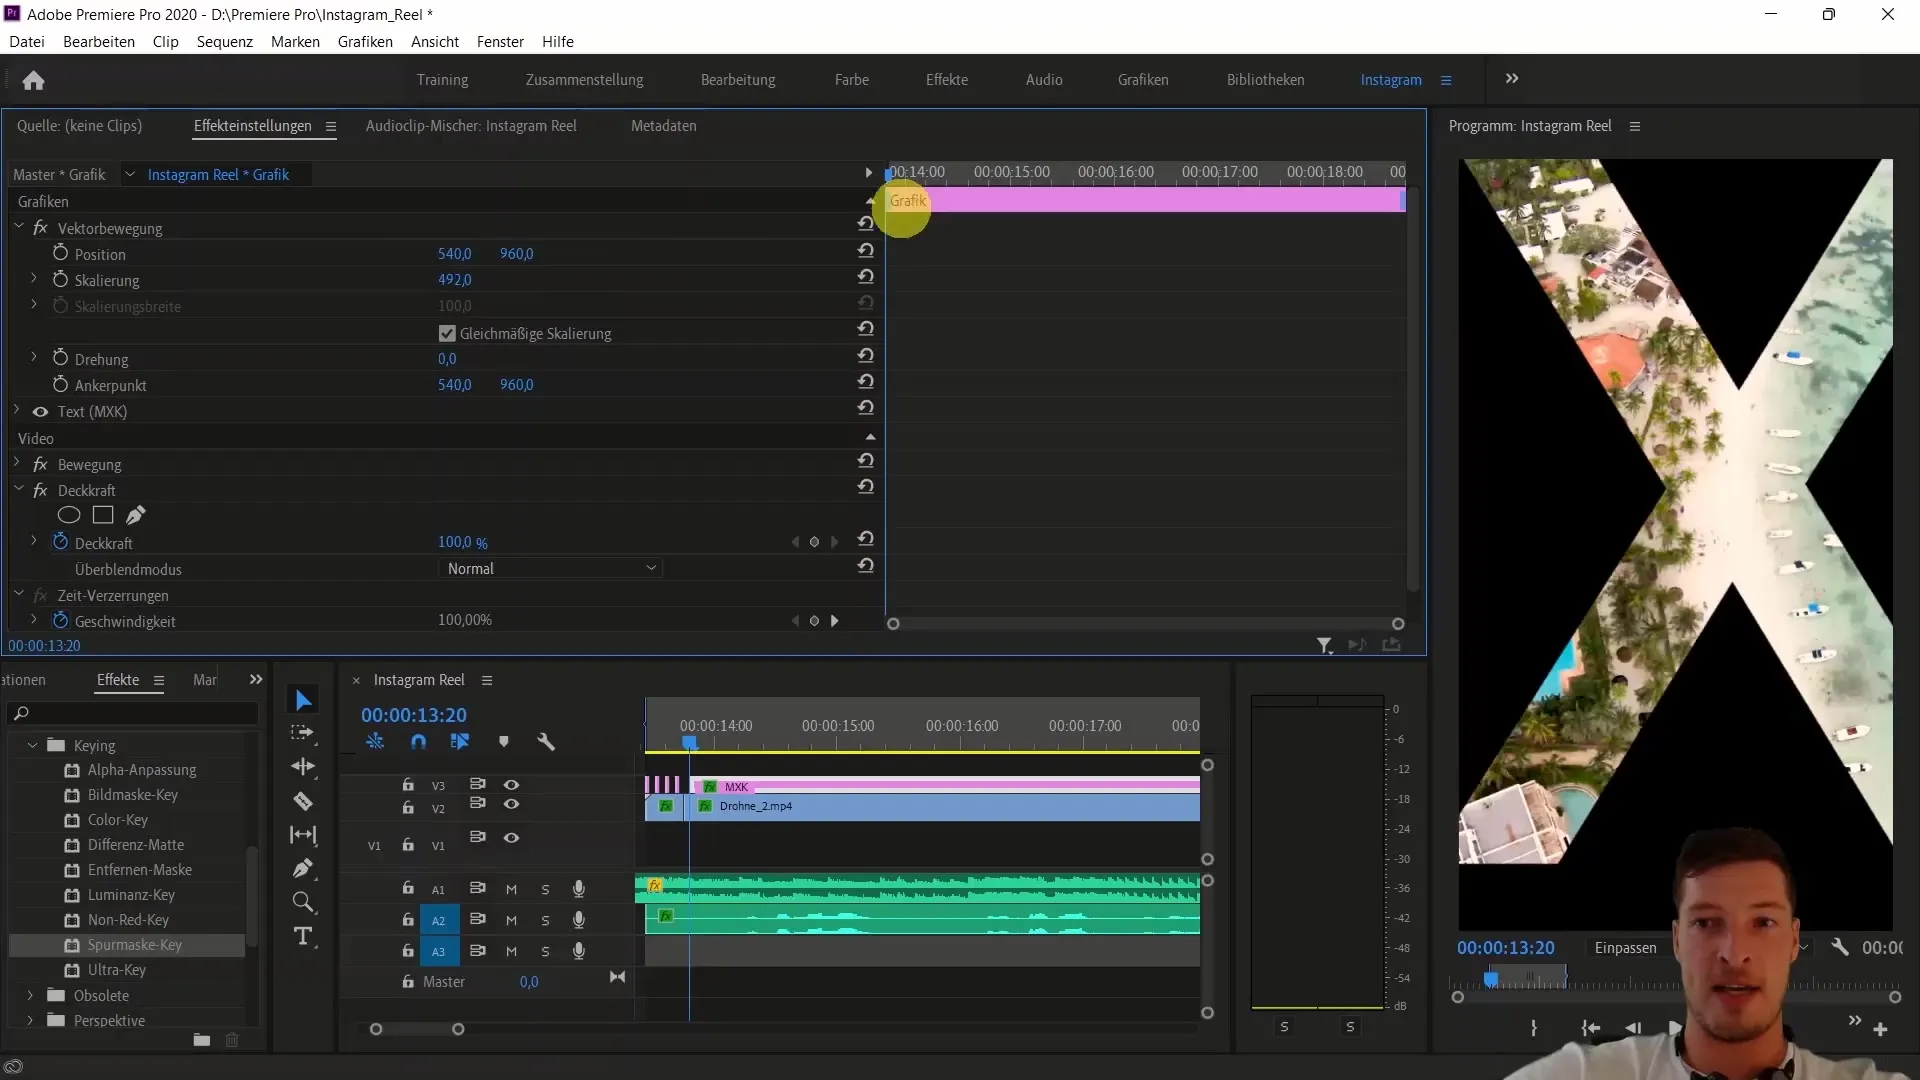
Task: Select the MXK clip on V3
Action: pyautogui.click(x=945, y=786)
